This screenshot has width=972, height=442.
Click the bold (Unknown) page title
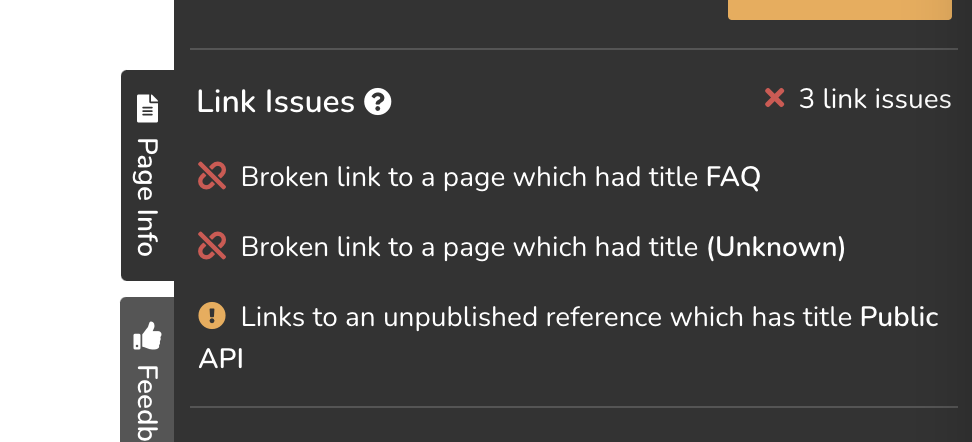[x=776, y=246]
